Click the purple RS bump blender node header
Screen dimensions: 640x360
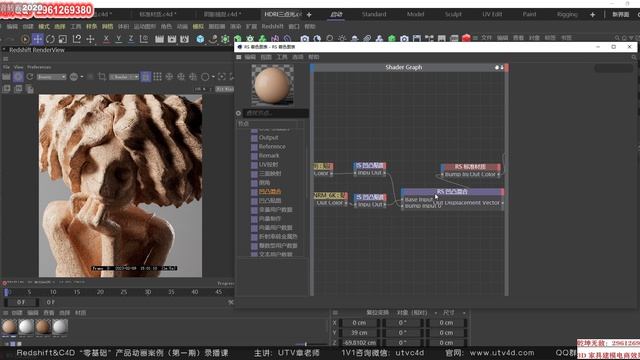(452, 191)
